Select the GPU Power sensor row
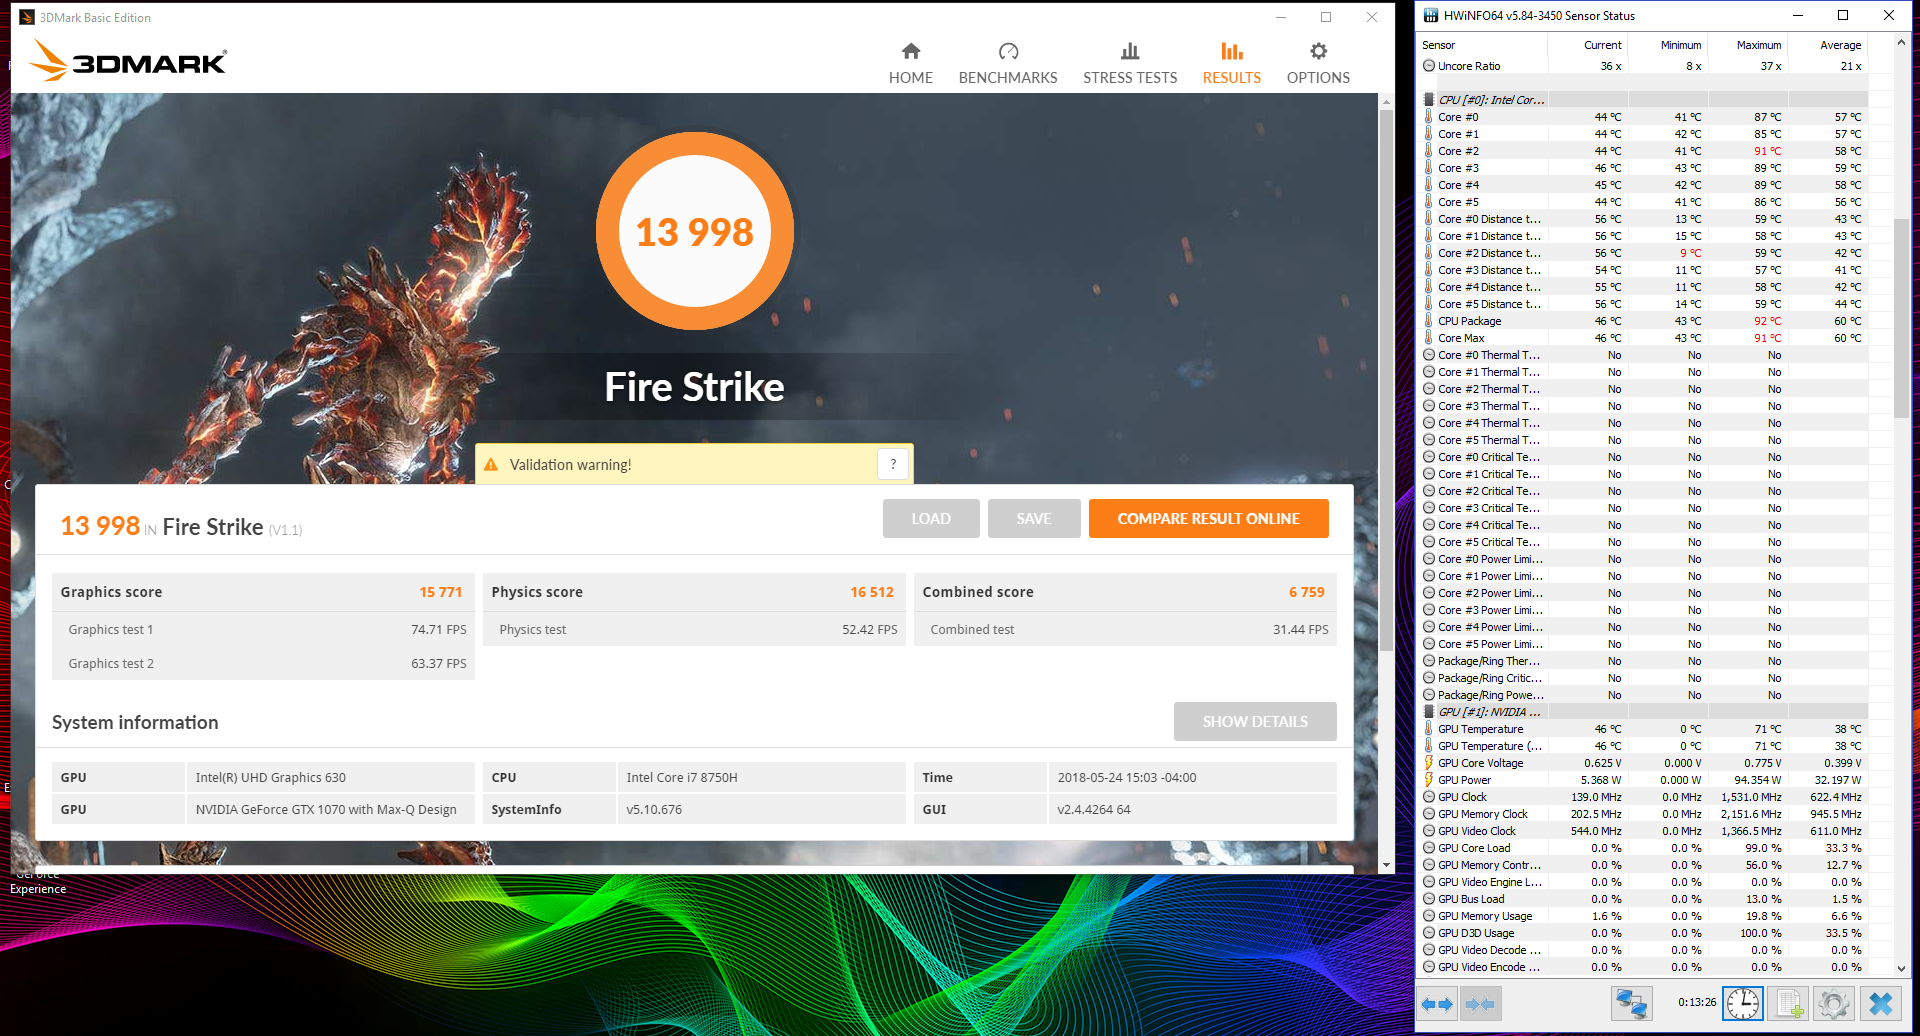Viewport: 1920px width, 1036px height. tap(1643, 780)
